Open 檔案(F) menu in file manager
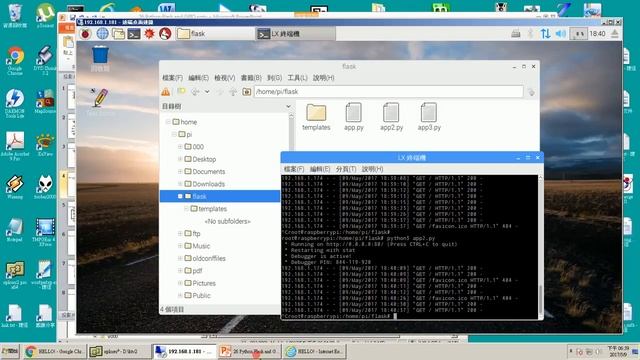 (x=172, y=78)
